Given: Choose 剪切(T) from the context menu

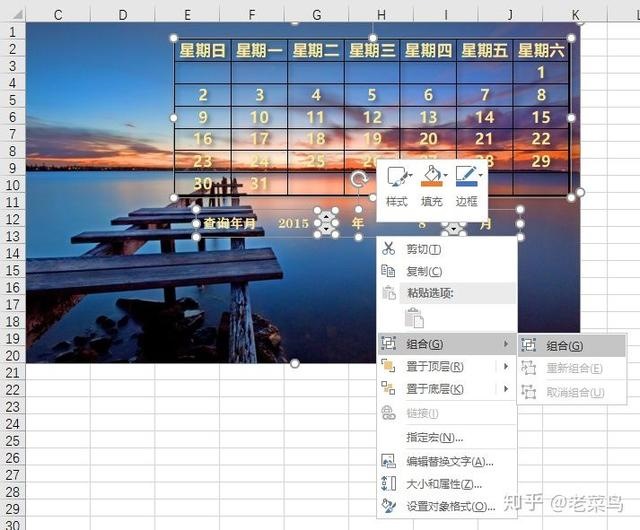Looking at the screenshot, I should pyautogui.click(x=447, y=249).
